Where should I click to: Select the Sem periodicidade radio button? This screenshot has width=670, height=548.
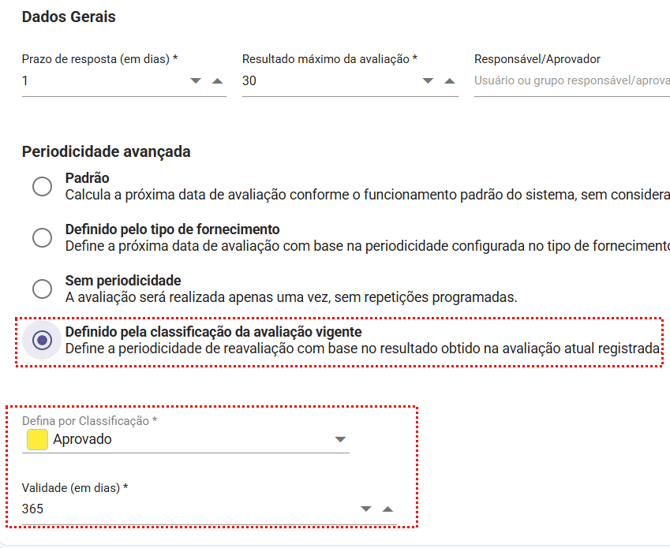[42, 289]
